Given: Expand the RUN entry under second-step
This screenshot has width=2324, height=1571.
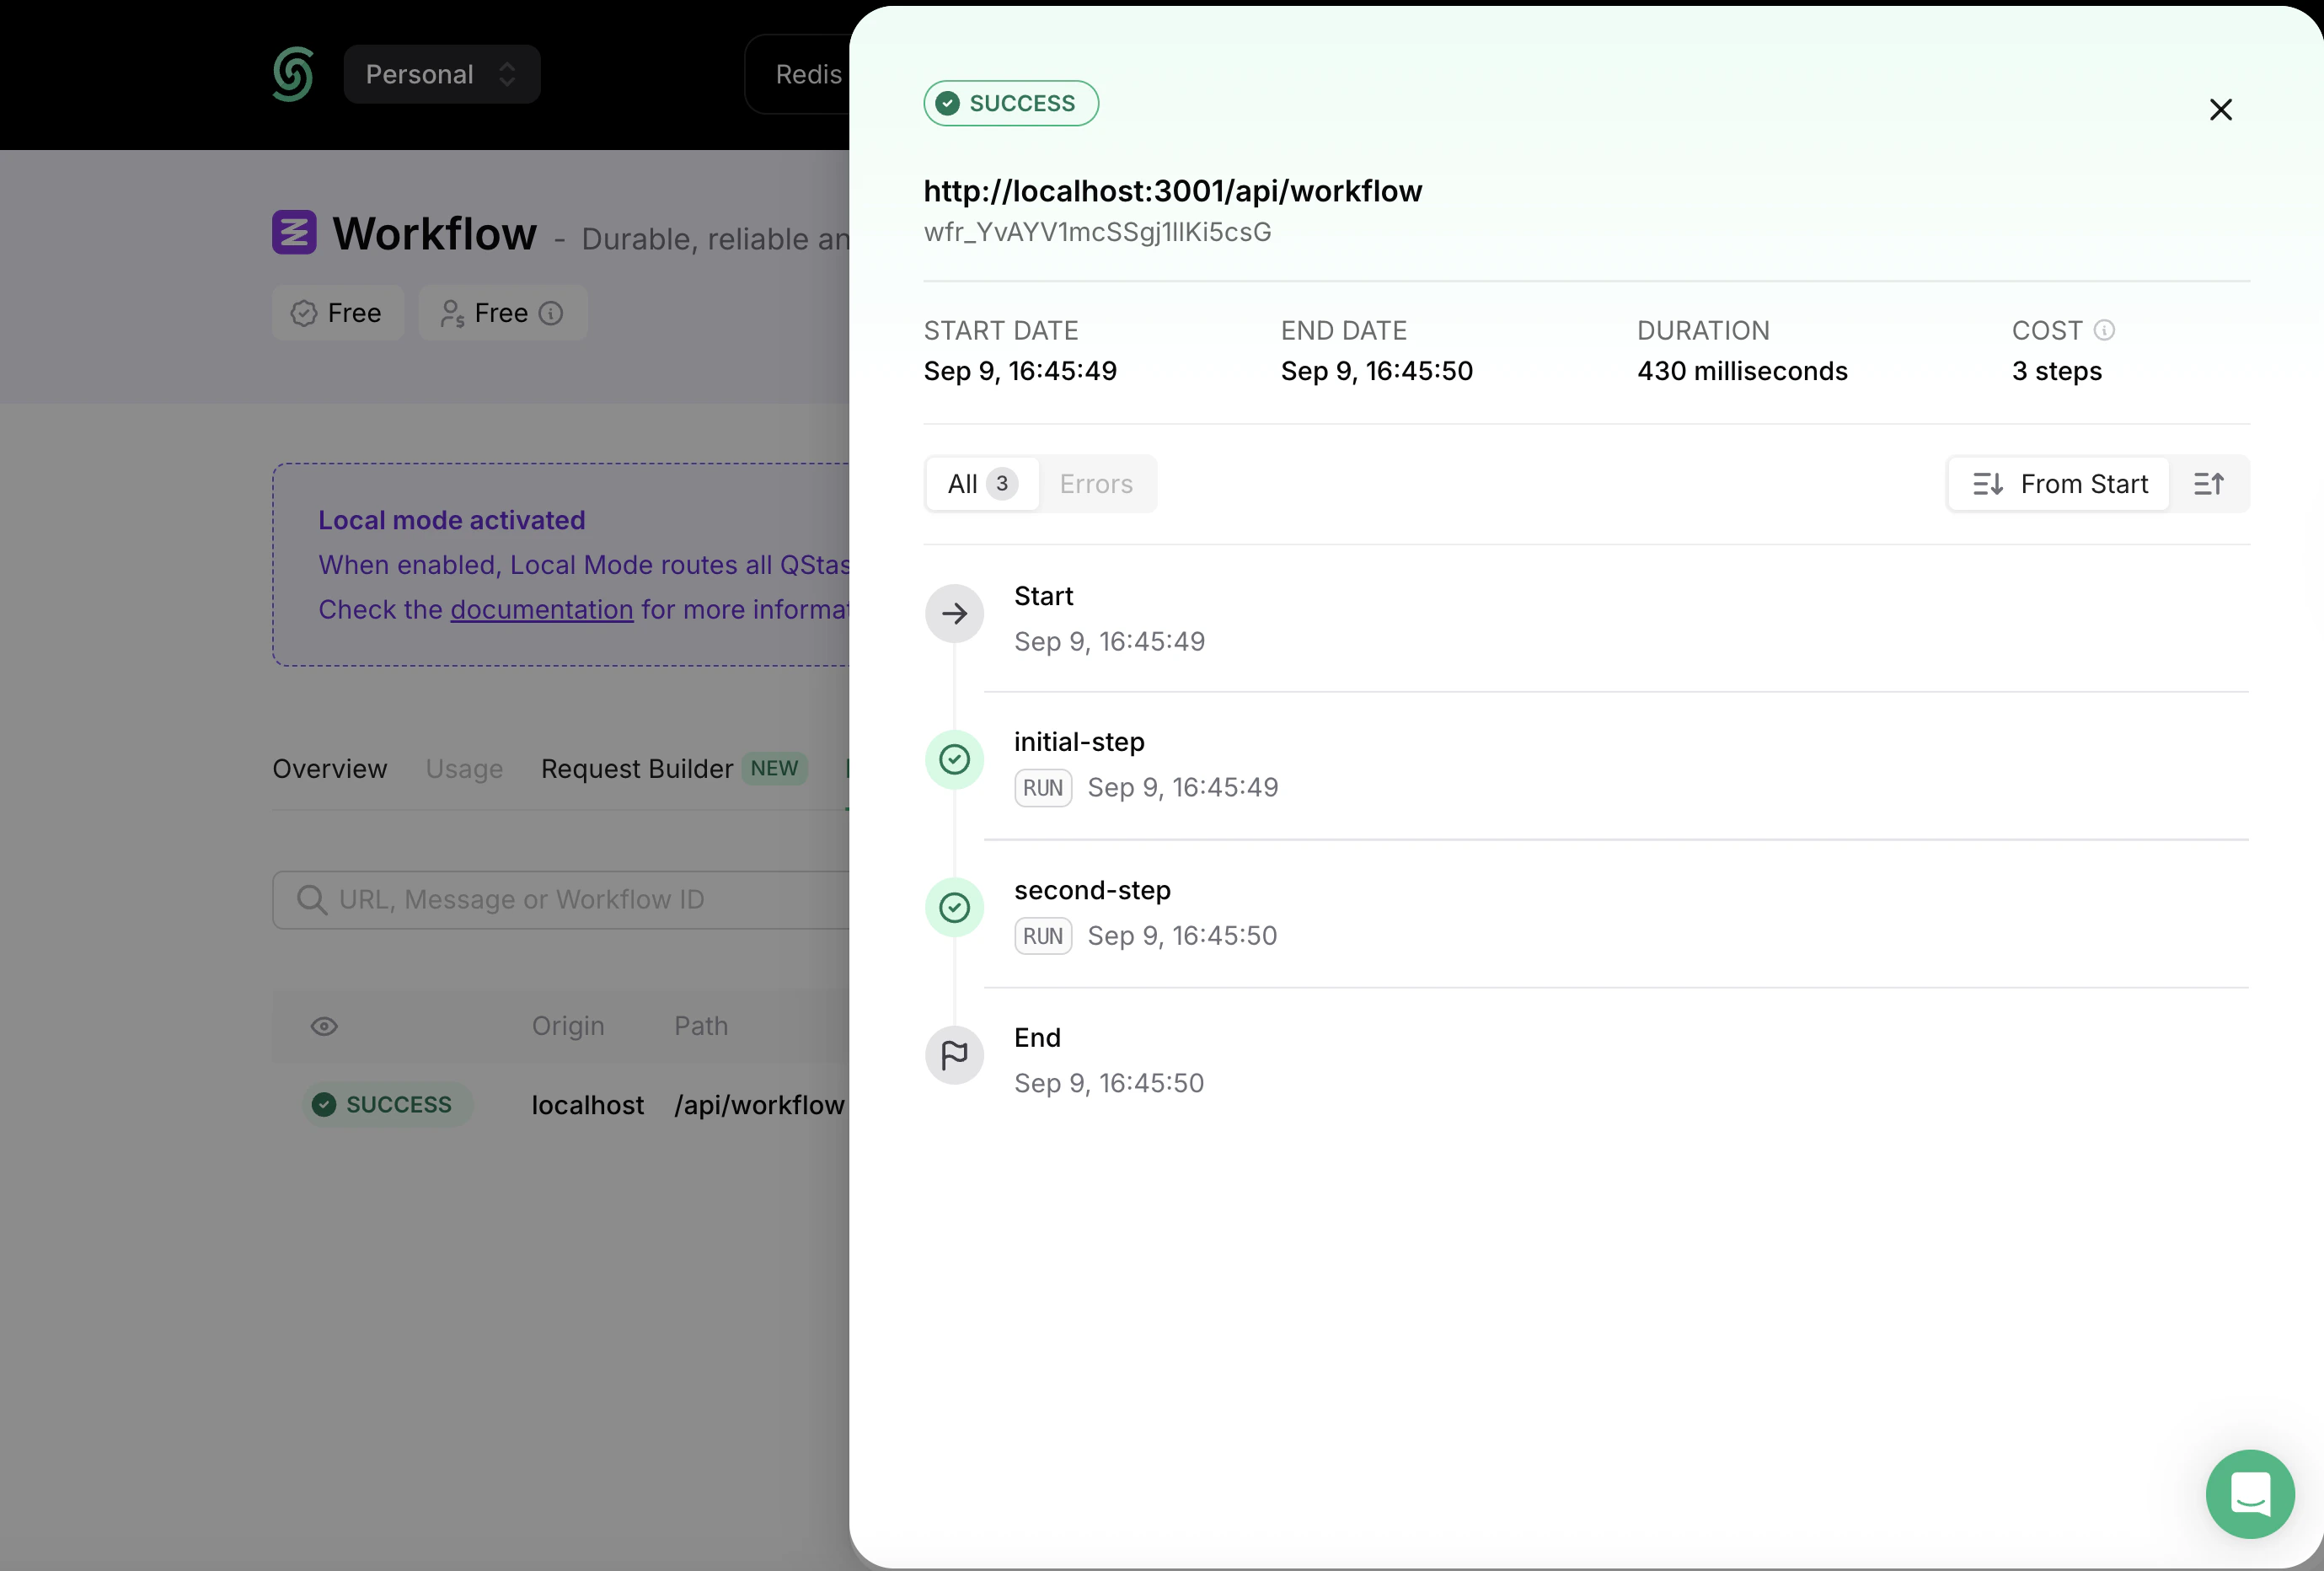Looking at the screenshot, I should tap(1043, 936).
